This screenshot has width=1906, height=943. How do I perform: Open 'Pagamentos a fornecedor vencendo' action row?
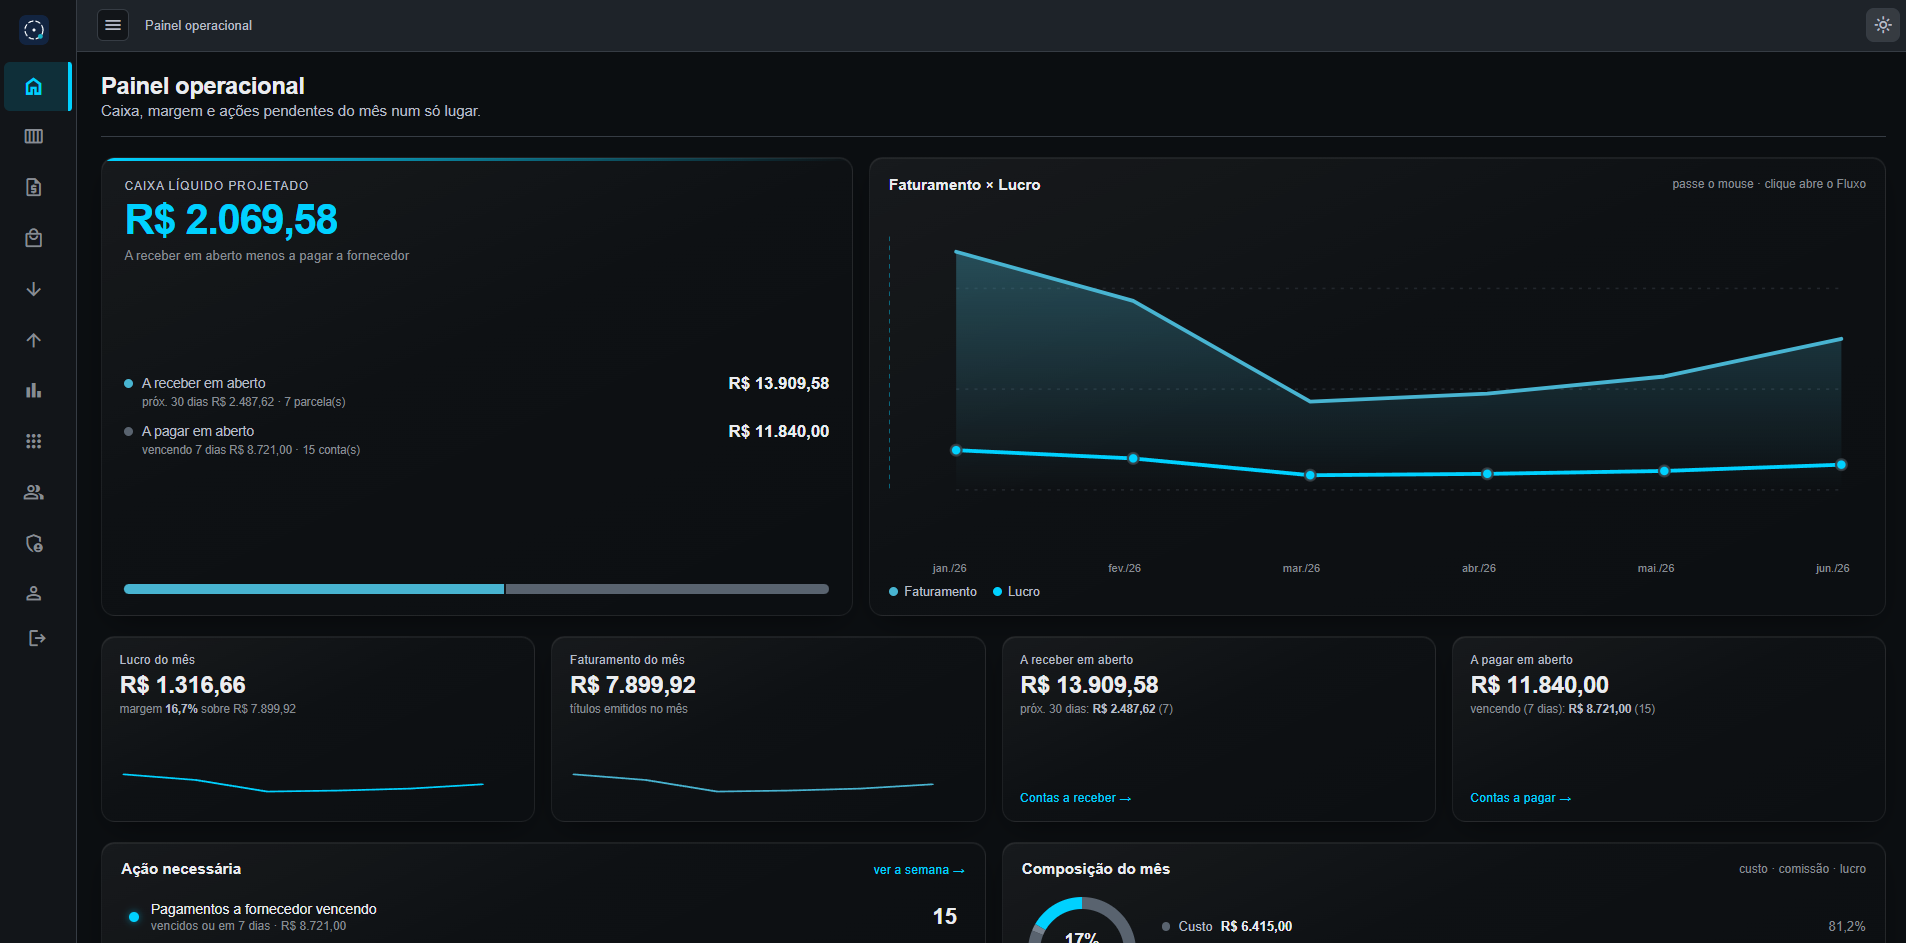pos(543,917)
